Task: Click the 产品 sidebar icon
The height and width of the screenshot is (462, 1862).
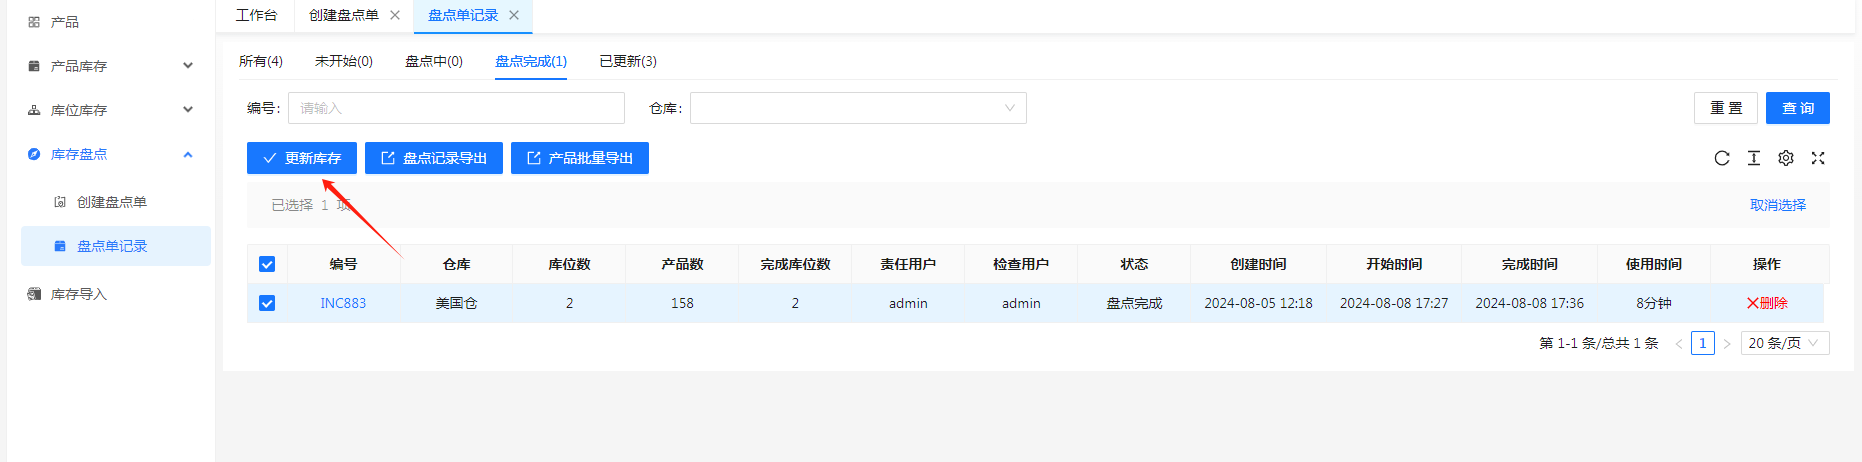Action: (34, 22)
